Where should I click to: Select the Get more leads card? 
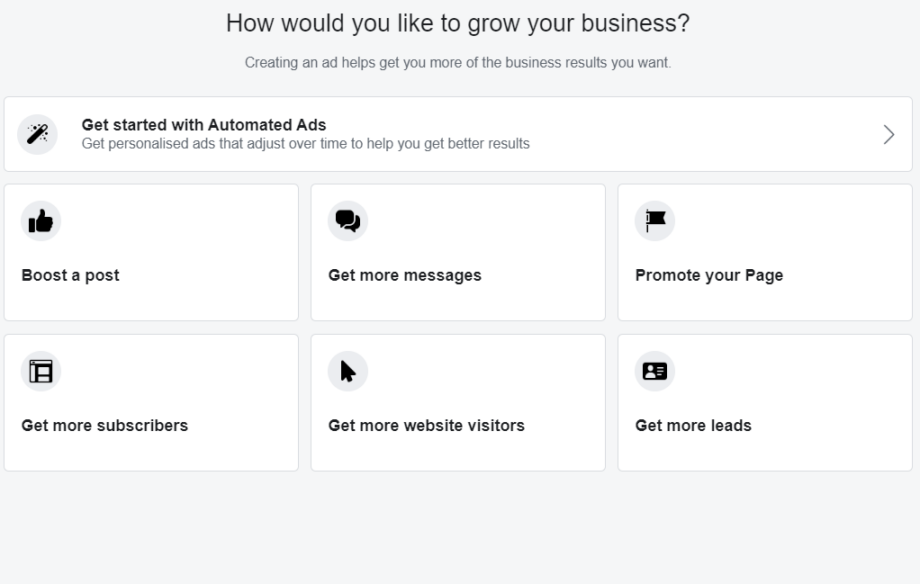tap(765, 401)
